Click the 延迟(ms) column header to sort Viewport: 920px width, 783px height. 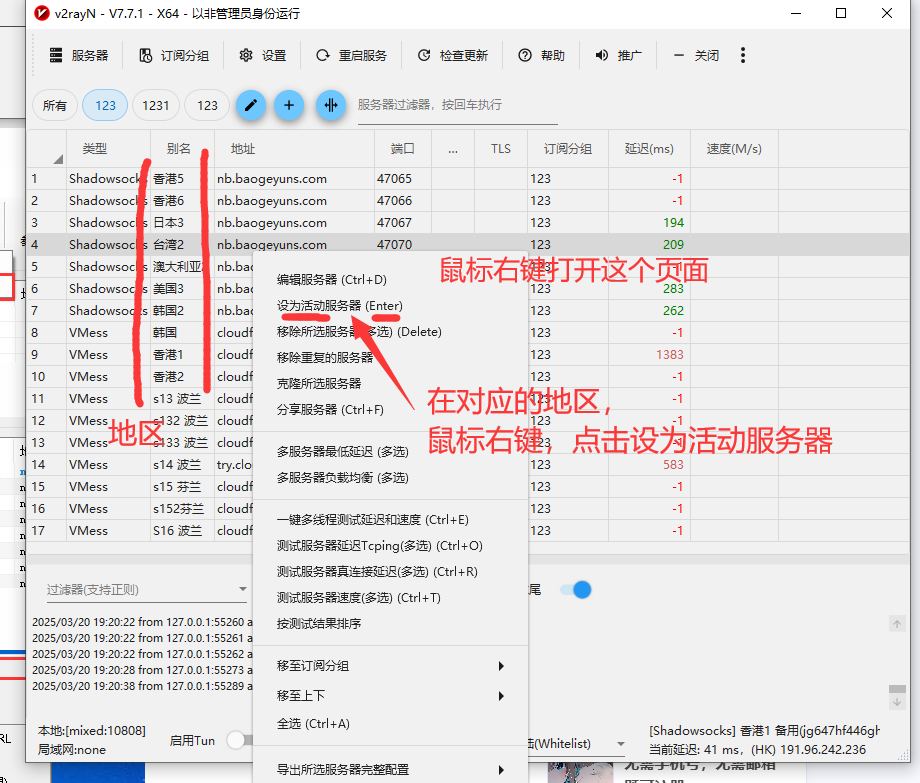[x=649, y=149]
